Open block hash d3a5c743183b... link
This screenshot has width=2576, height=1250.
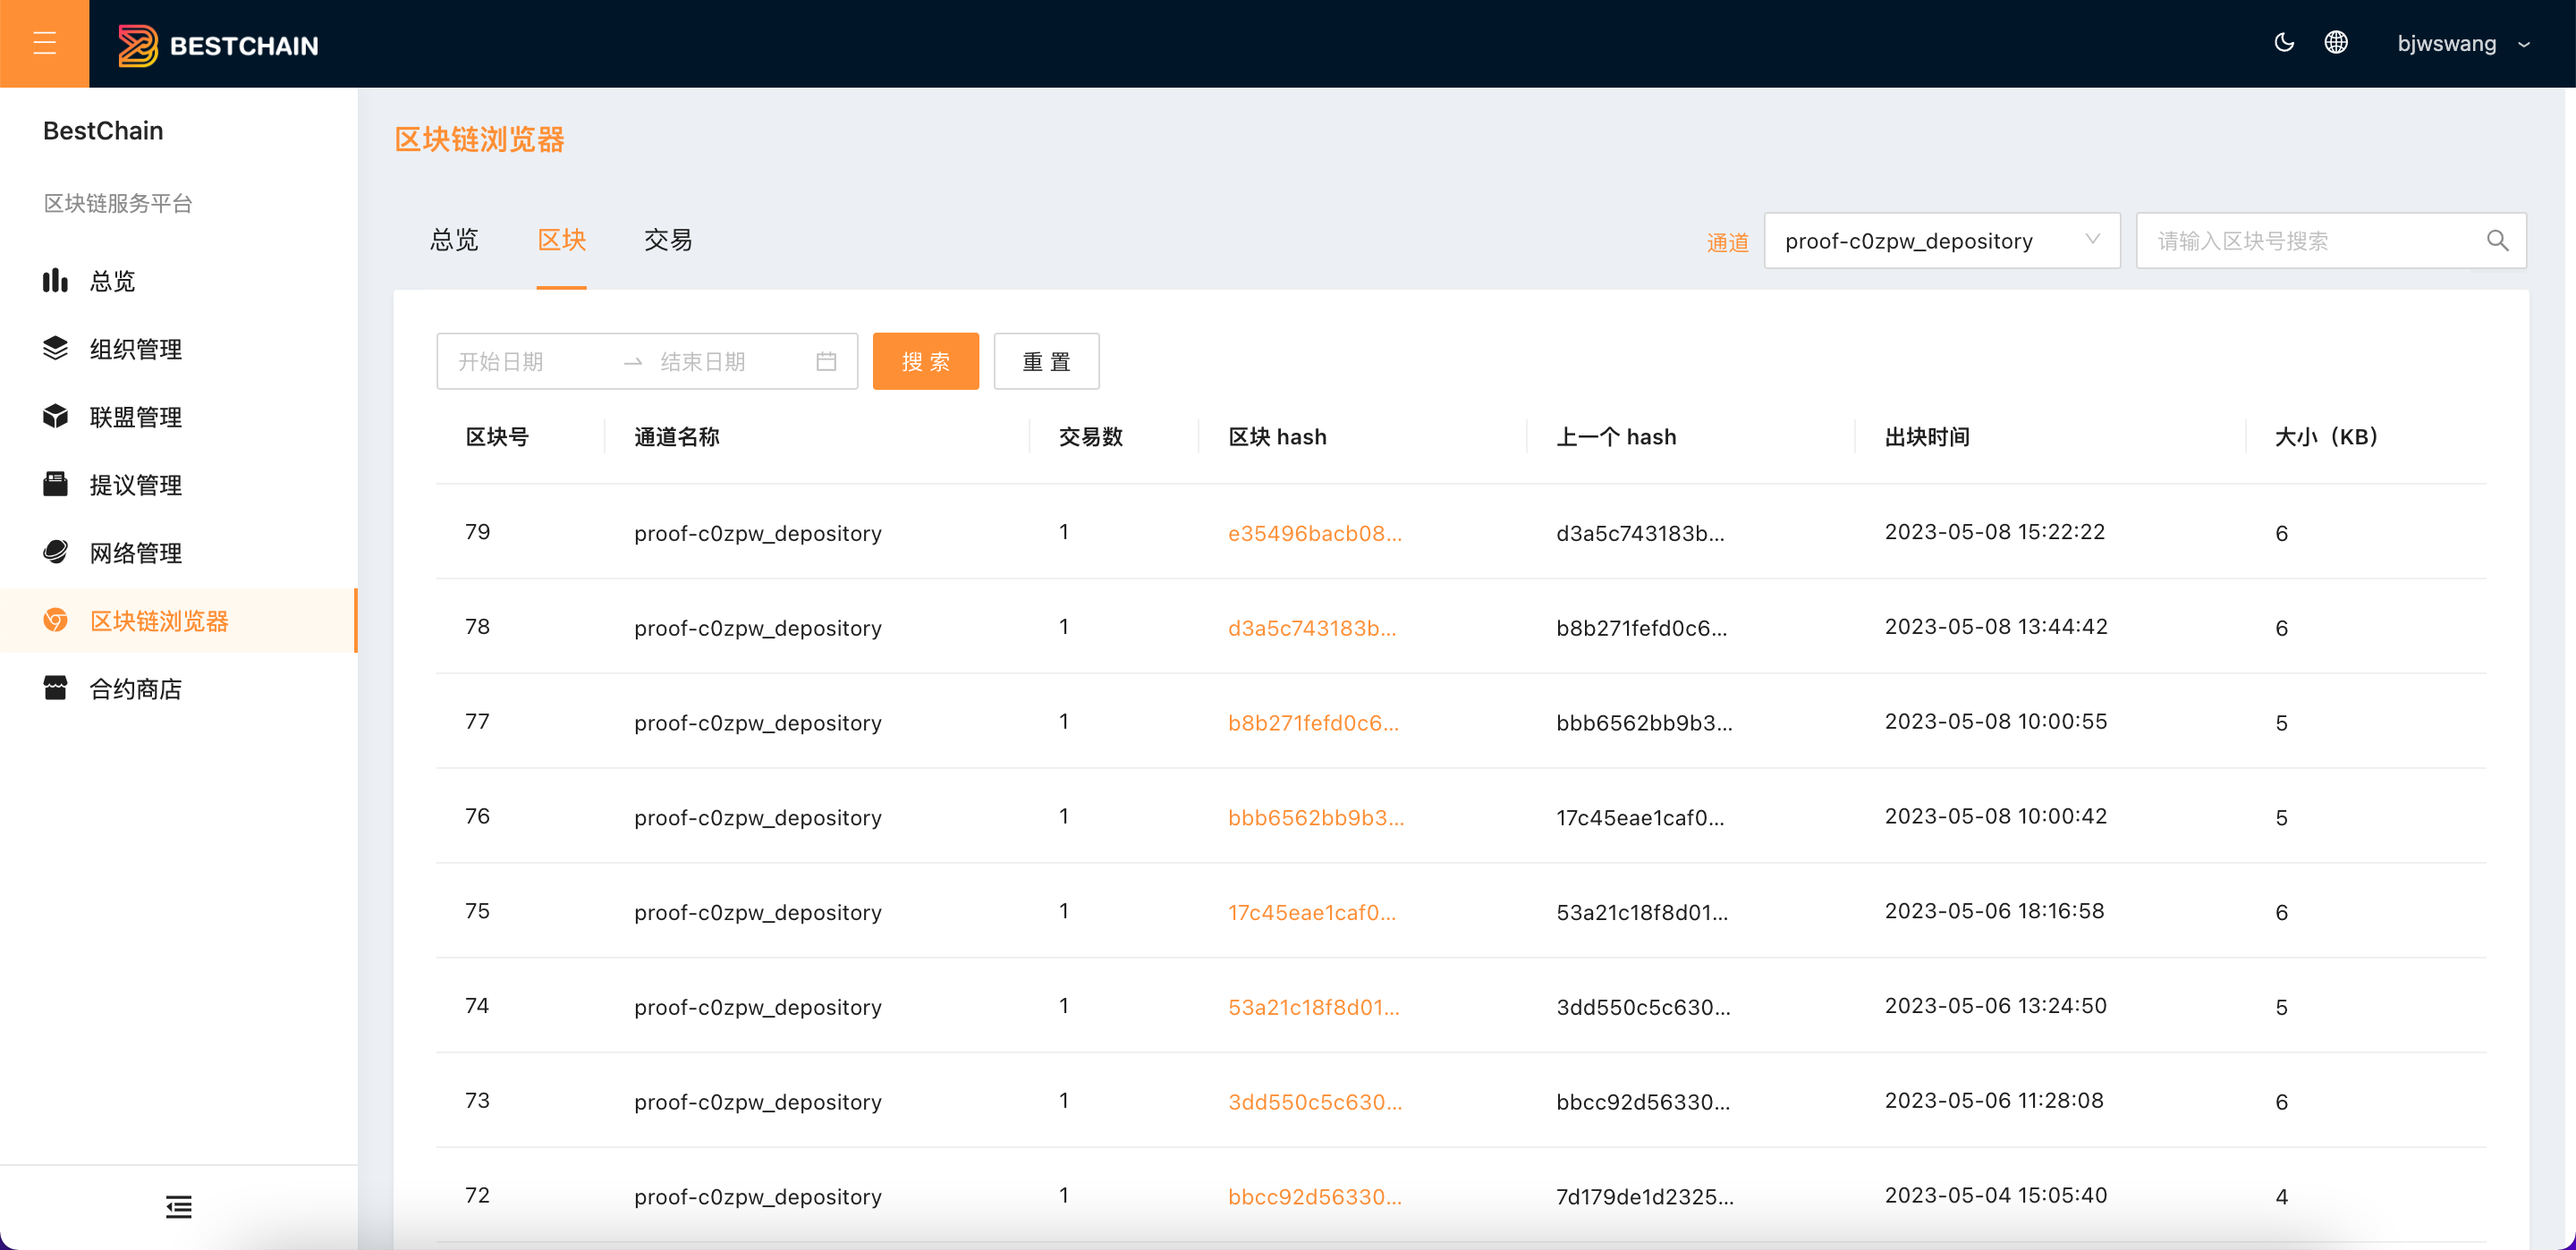point(1312,628)
